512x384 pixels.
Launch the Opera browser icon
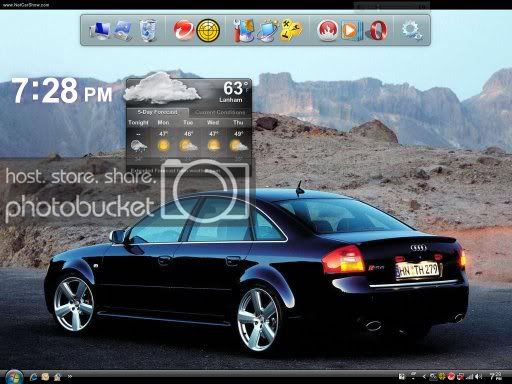[x=378, y=30]
